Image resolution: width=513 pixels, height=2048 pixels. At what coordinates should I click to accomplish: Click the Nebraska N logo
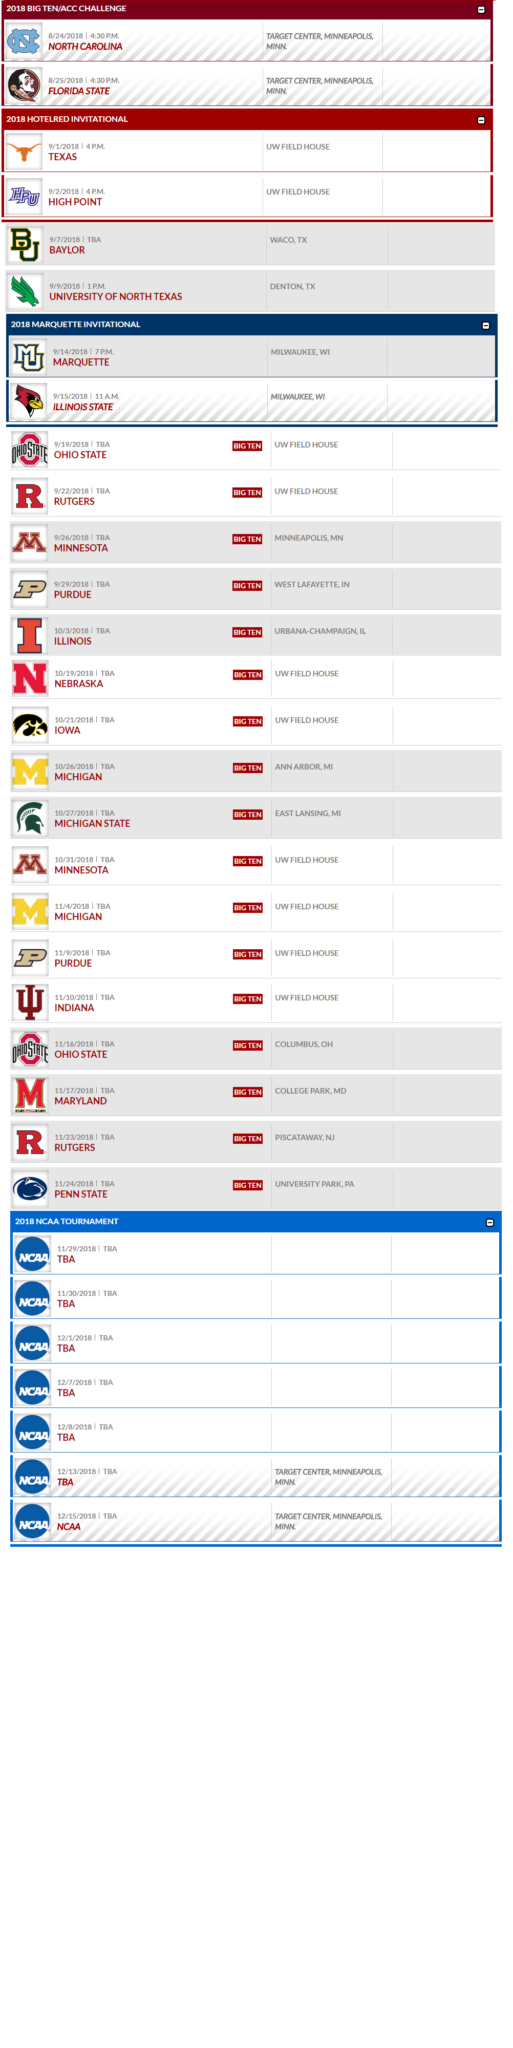tap(30, 678)
